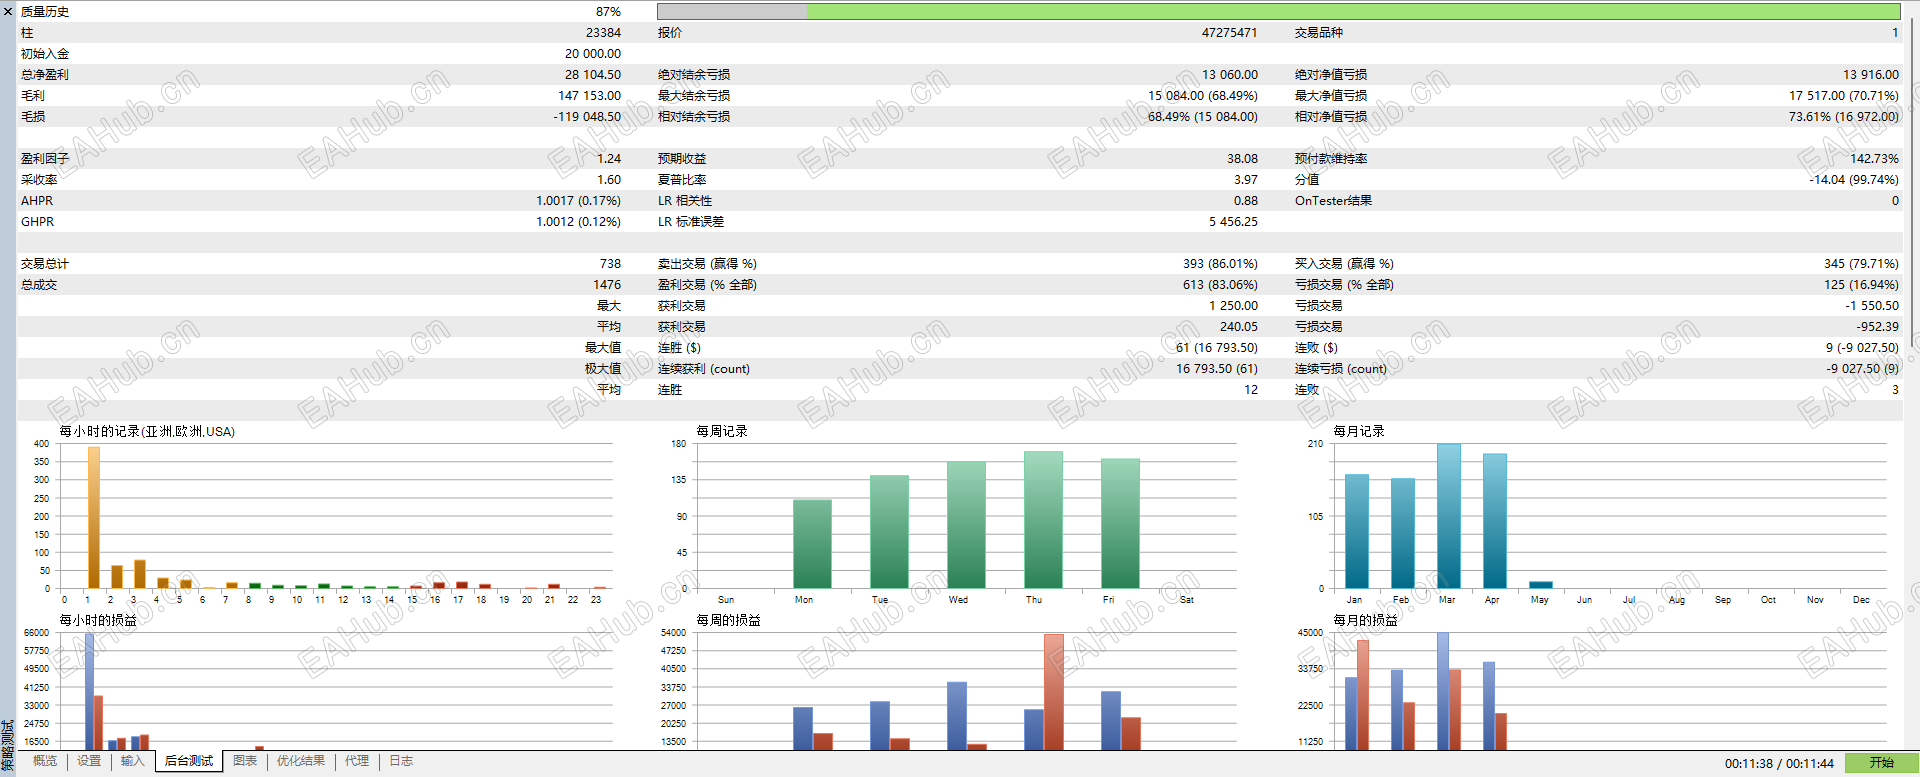Click 连败 ($) value 9 (-9 027.50)
1920x777 pixels.
(x=1862, y=348)
